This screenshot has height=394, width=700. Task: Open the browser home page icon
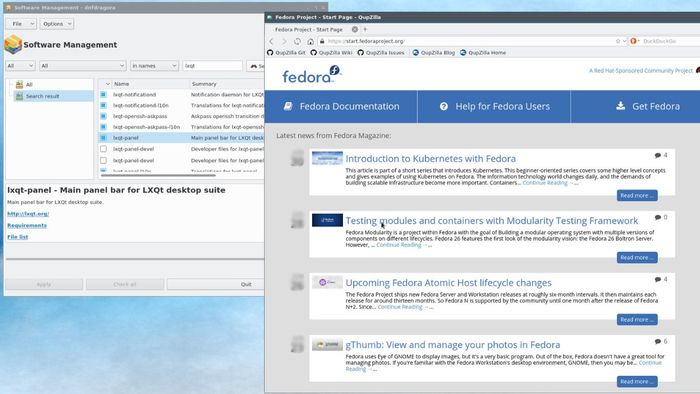[x=310, y=41]
